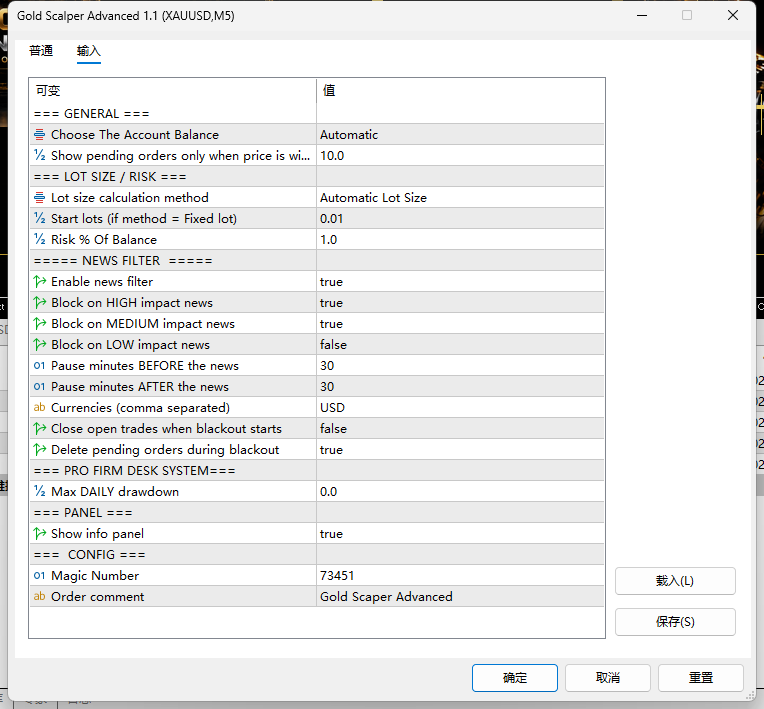The height and width of the screenshot is (709, 764).
Task: Open the Automatic Lot Size value dropdown
Action: (x=460, y=197)
